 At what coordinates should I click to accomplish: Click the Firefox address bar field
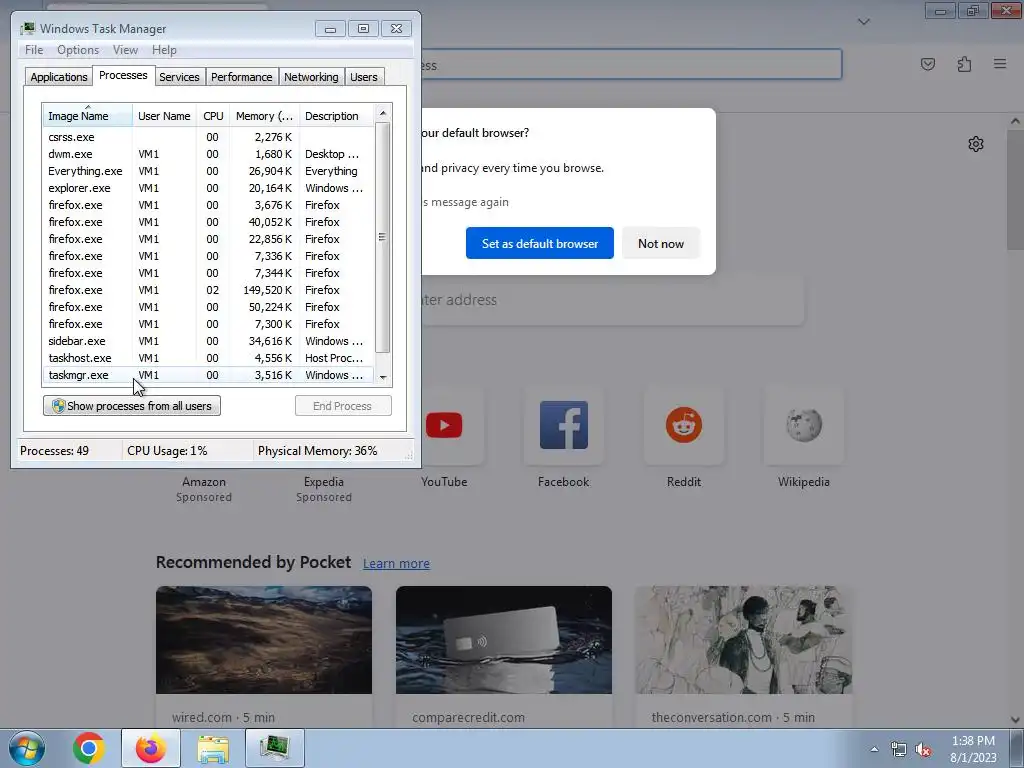pos(631,65)
